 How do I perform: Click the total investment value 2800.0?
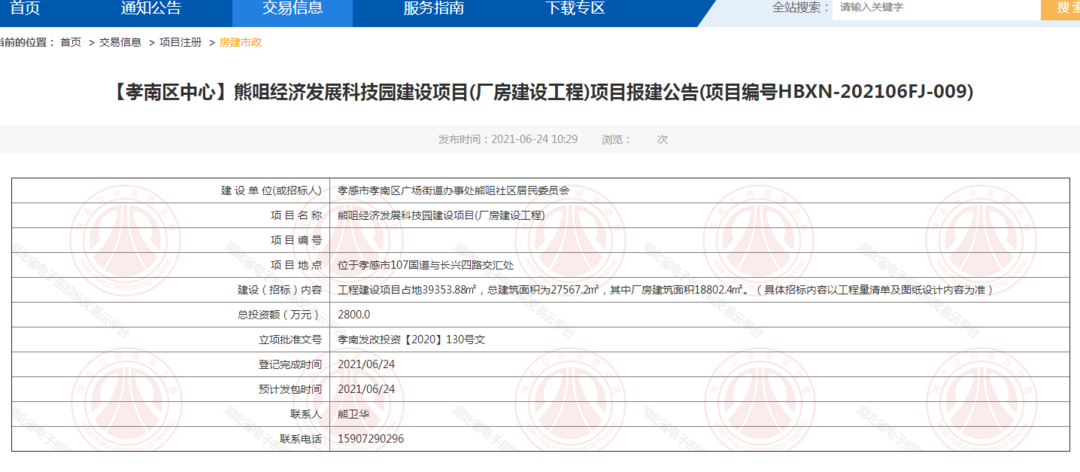pos(354,314)
